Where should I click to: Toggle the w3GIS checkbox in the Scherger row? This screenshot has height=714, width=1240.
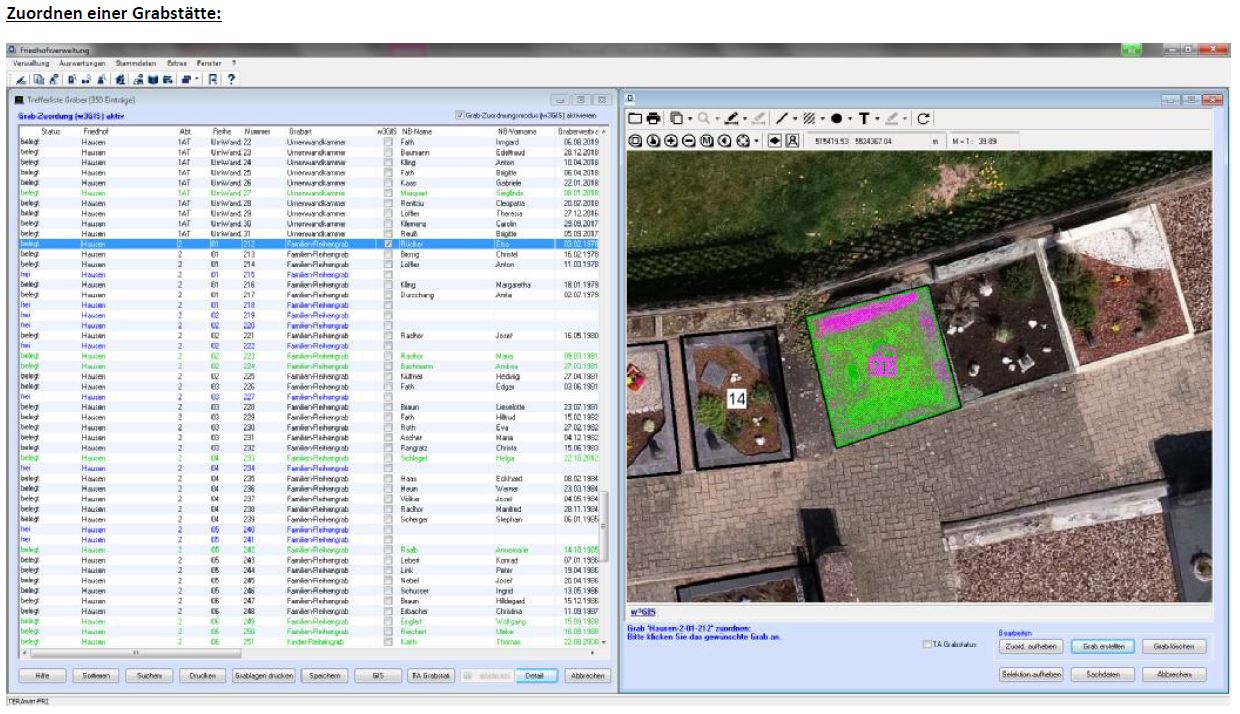[x=387, y=519]
